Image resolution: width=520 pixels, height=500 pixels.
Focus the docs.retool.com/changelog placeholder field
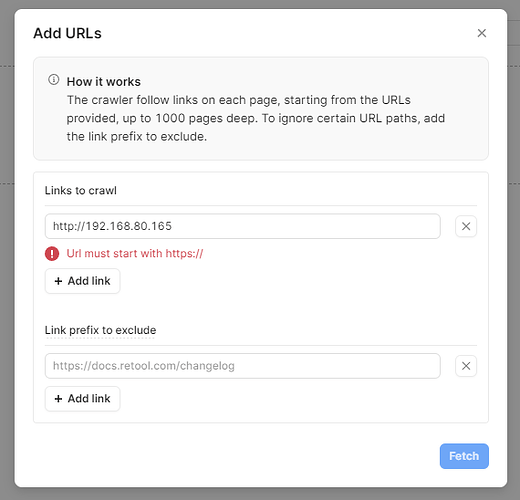pyautogui.click(x=243, y=366)
